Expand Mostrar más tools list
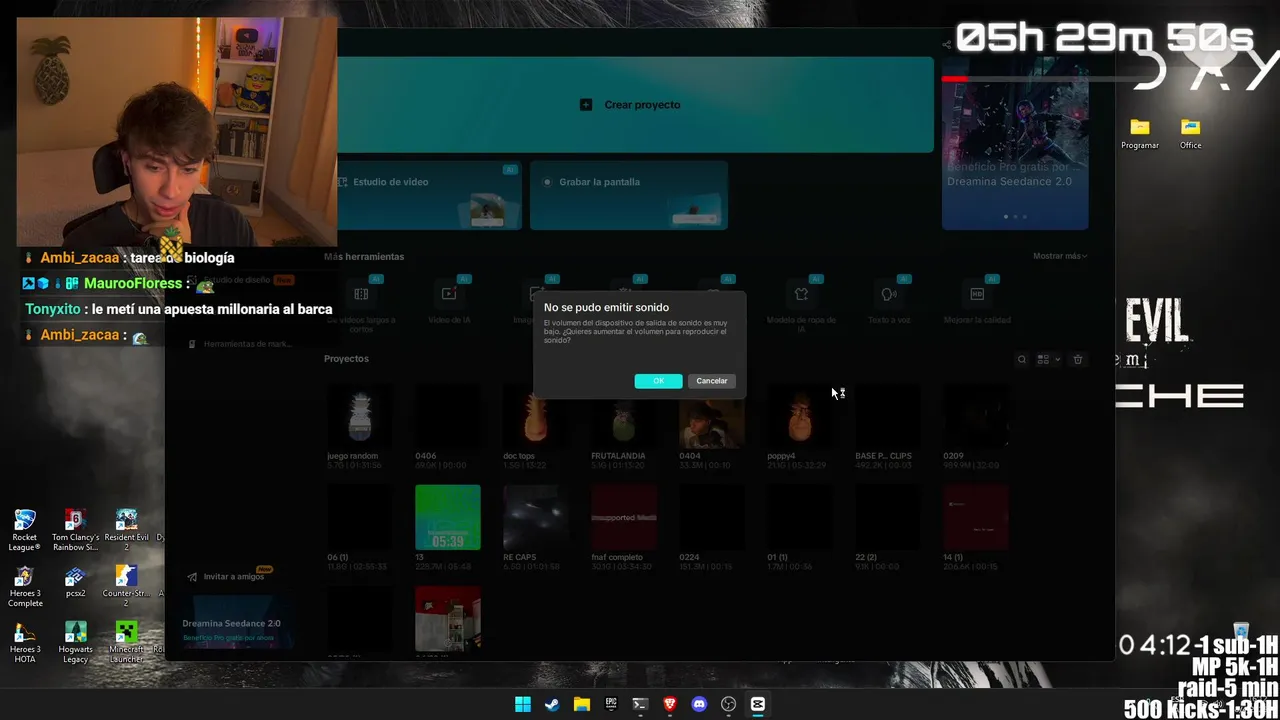1280x720 pixels. coord(1060,256)
